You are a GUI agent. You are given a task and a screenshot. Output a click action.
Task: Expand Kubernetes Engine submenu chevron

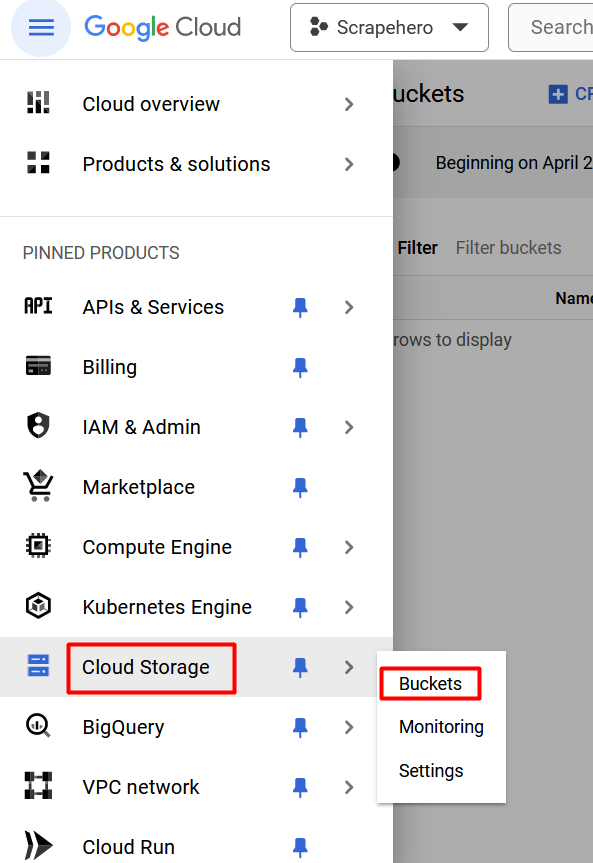coord(349,607)
